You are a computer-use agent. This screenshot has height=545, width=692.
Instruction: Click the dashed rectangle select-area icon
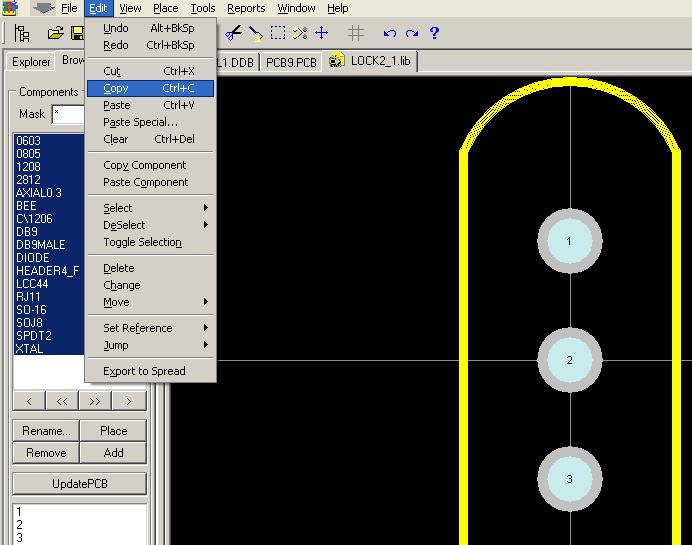pos(278,33)
